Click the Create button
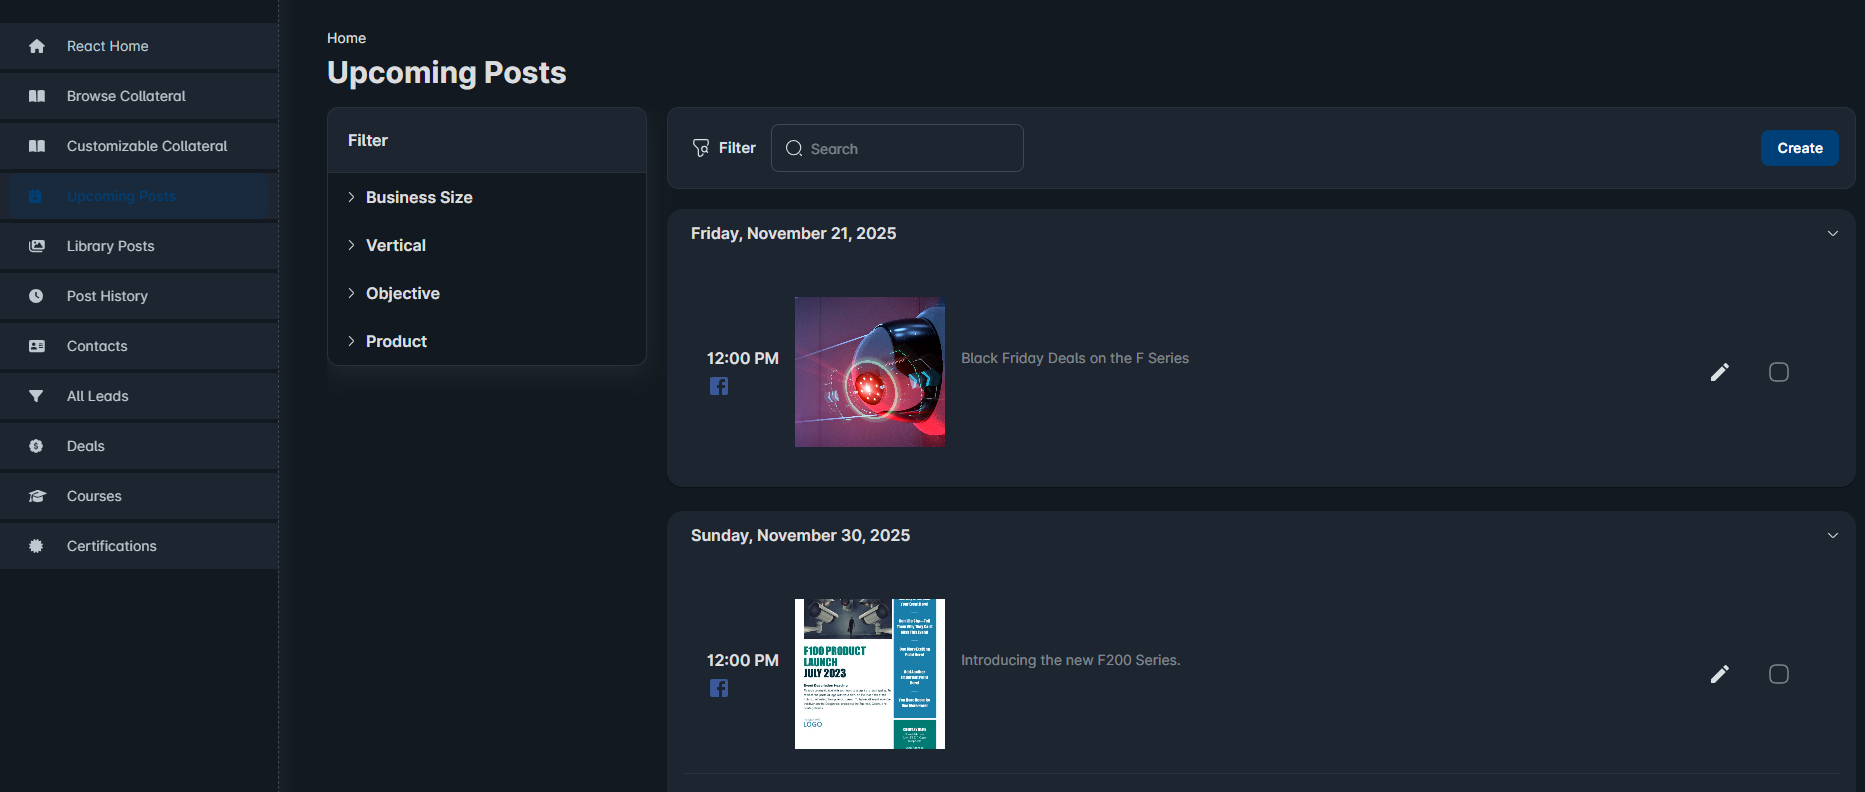 click(x=1800, y=148)
